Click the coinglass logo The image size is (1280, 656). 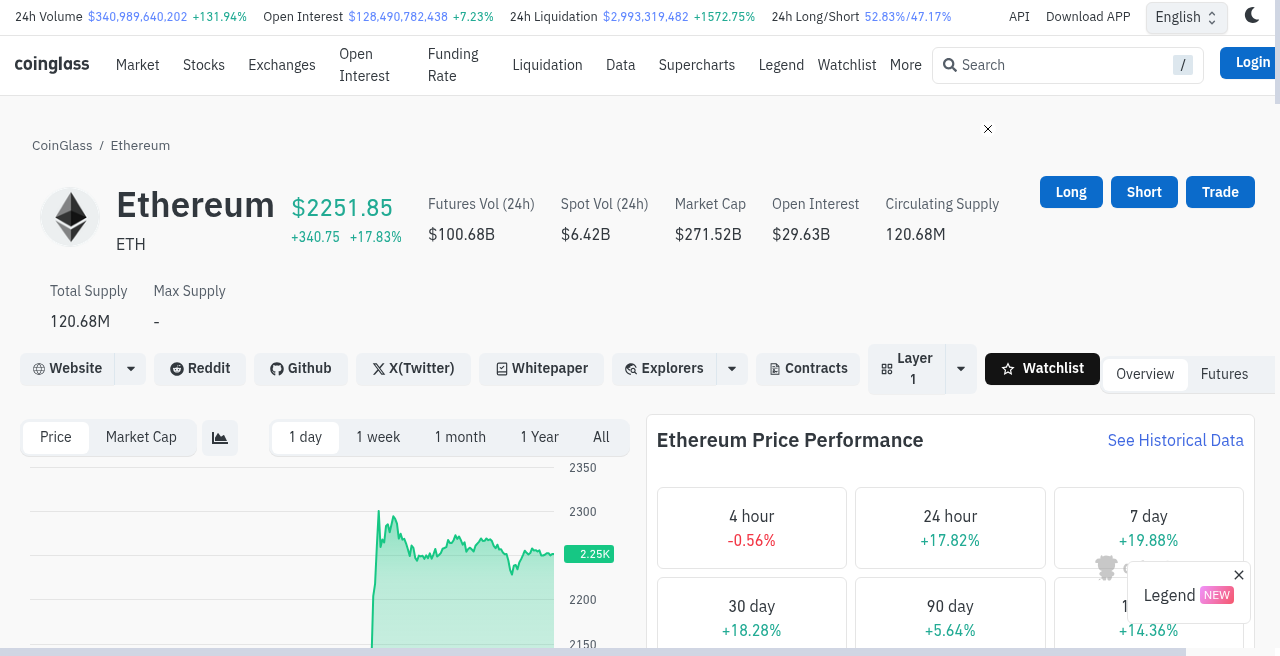click(52, 65)
